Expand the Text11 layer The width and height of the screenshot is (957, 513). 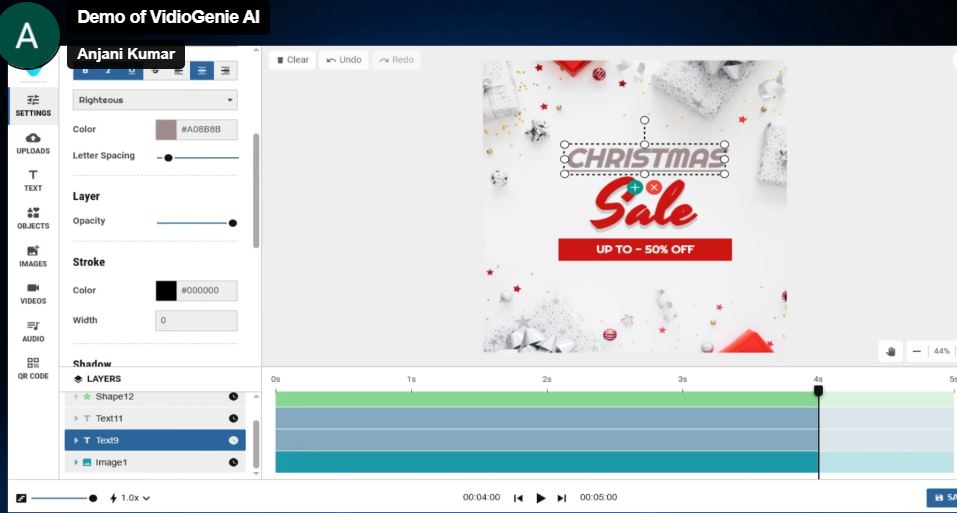click(76, 418)
